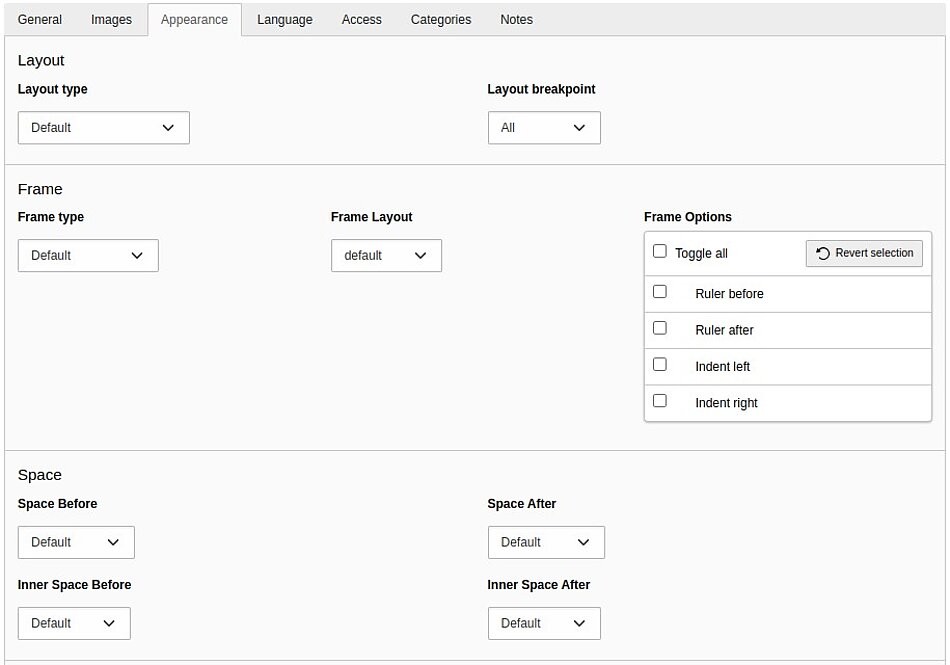Open the Images tab
Screen dimensions: 950x665
111,20
